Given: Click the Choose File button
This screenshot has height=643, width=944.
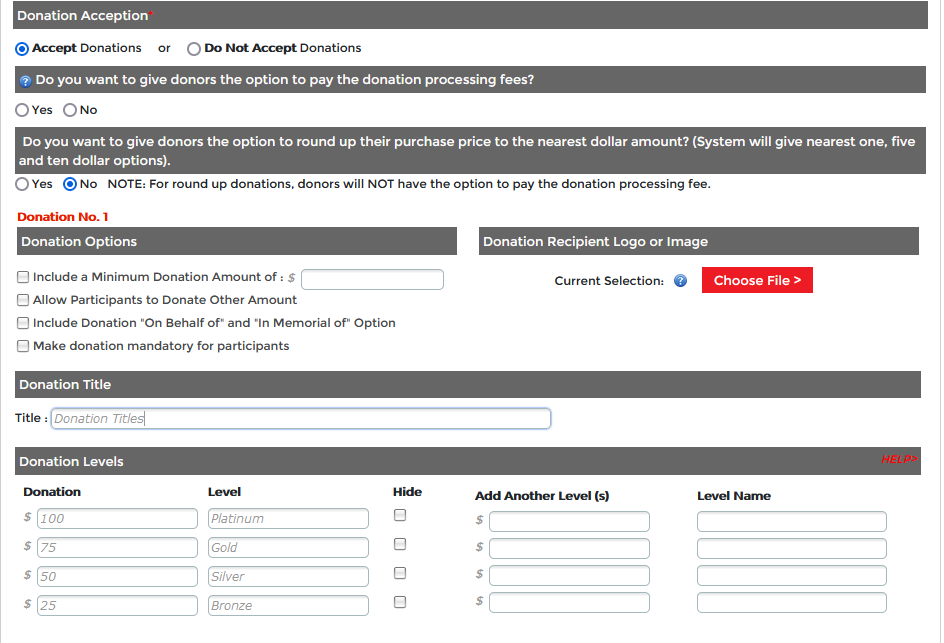Looking at the screenshot, I should pos(757,281).
